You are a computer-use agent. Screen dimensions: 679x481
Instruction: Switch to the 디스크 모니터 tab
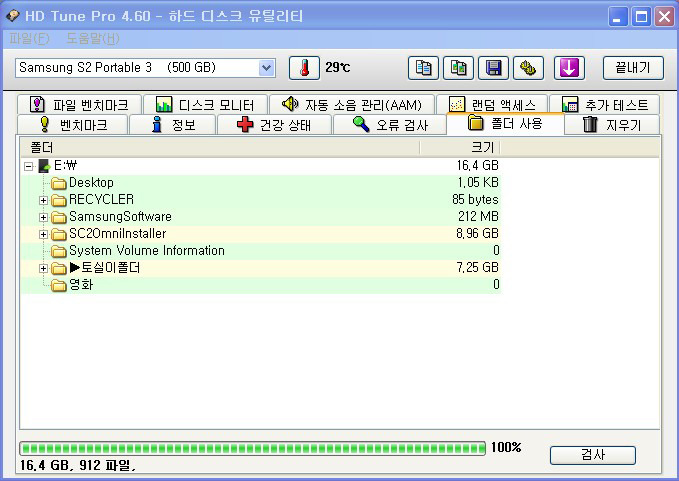tap(205, 104)
